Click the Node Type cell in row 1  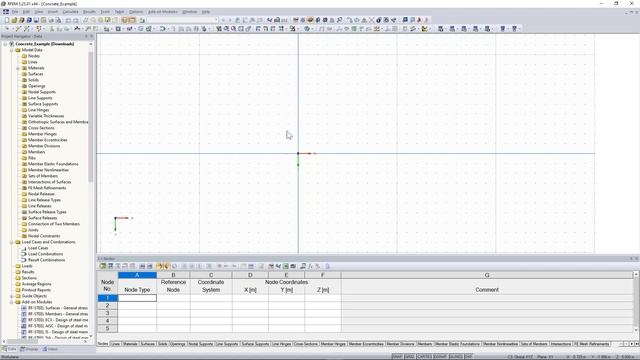(137, 298)
